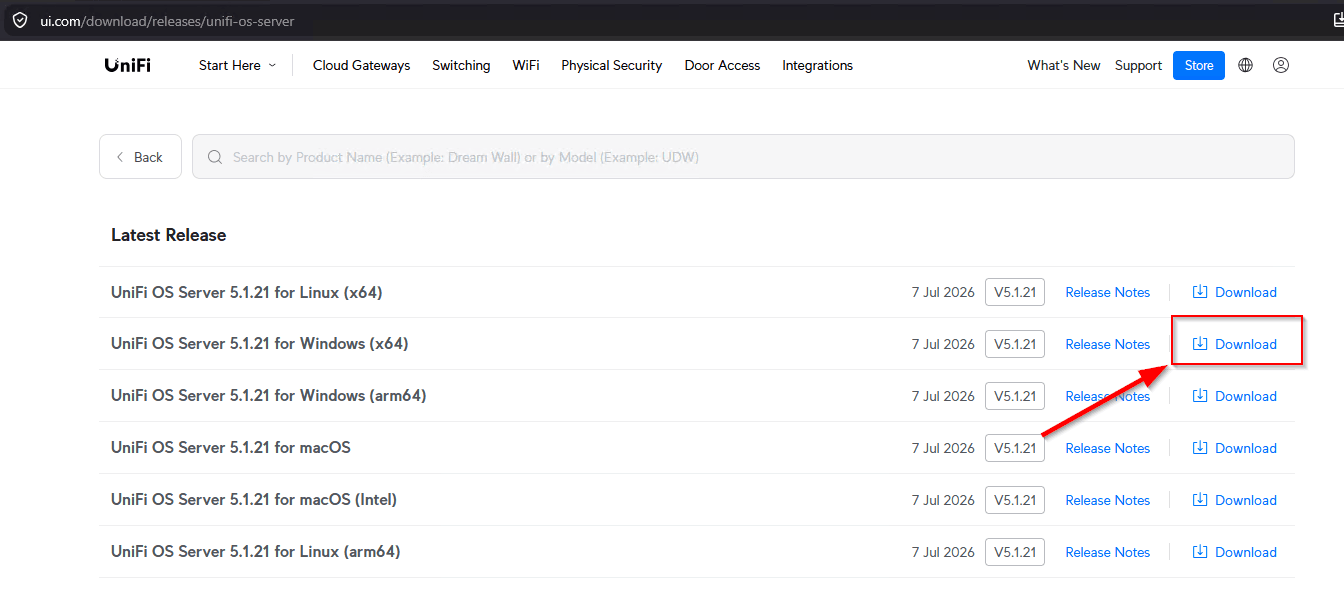Open the WiFi menu
The width and height of the screenshot is (1344, 606).
coord(526,65)
